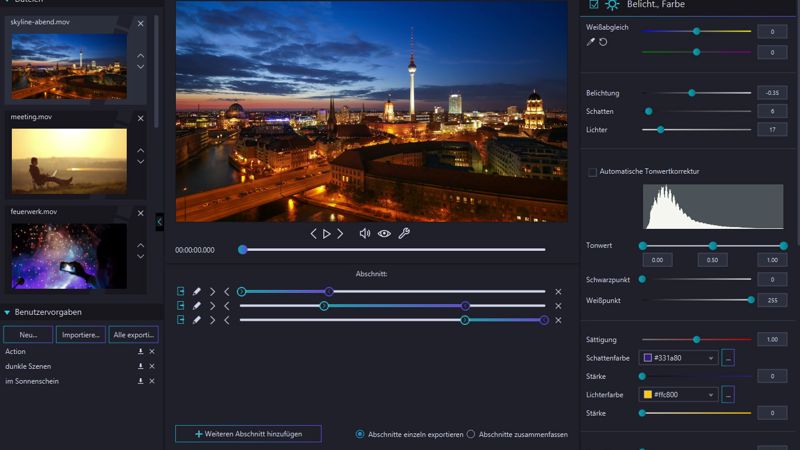800x450 pixels.
Task: Delete the im Sonnenschein preset
Action: (x=152, y=381)
